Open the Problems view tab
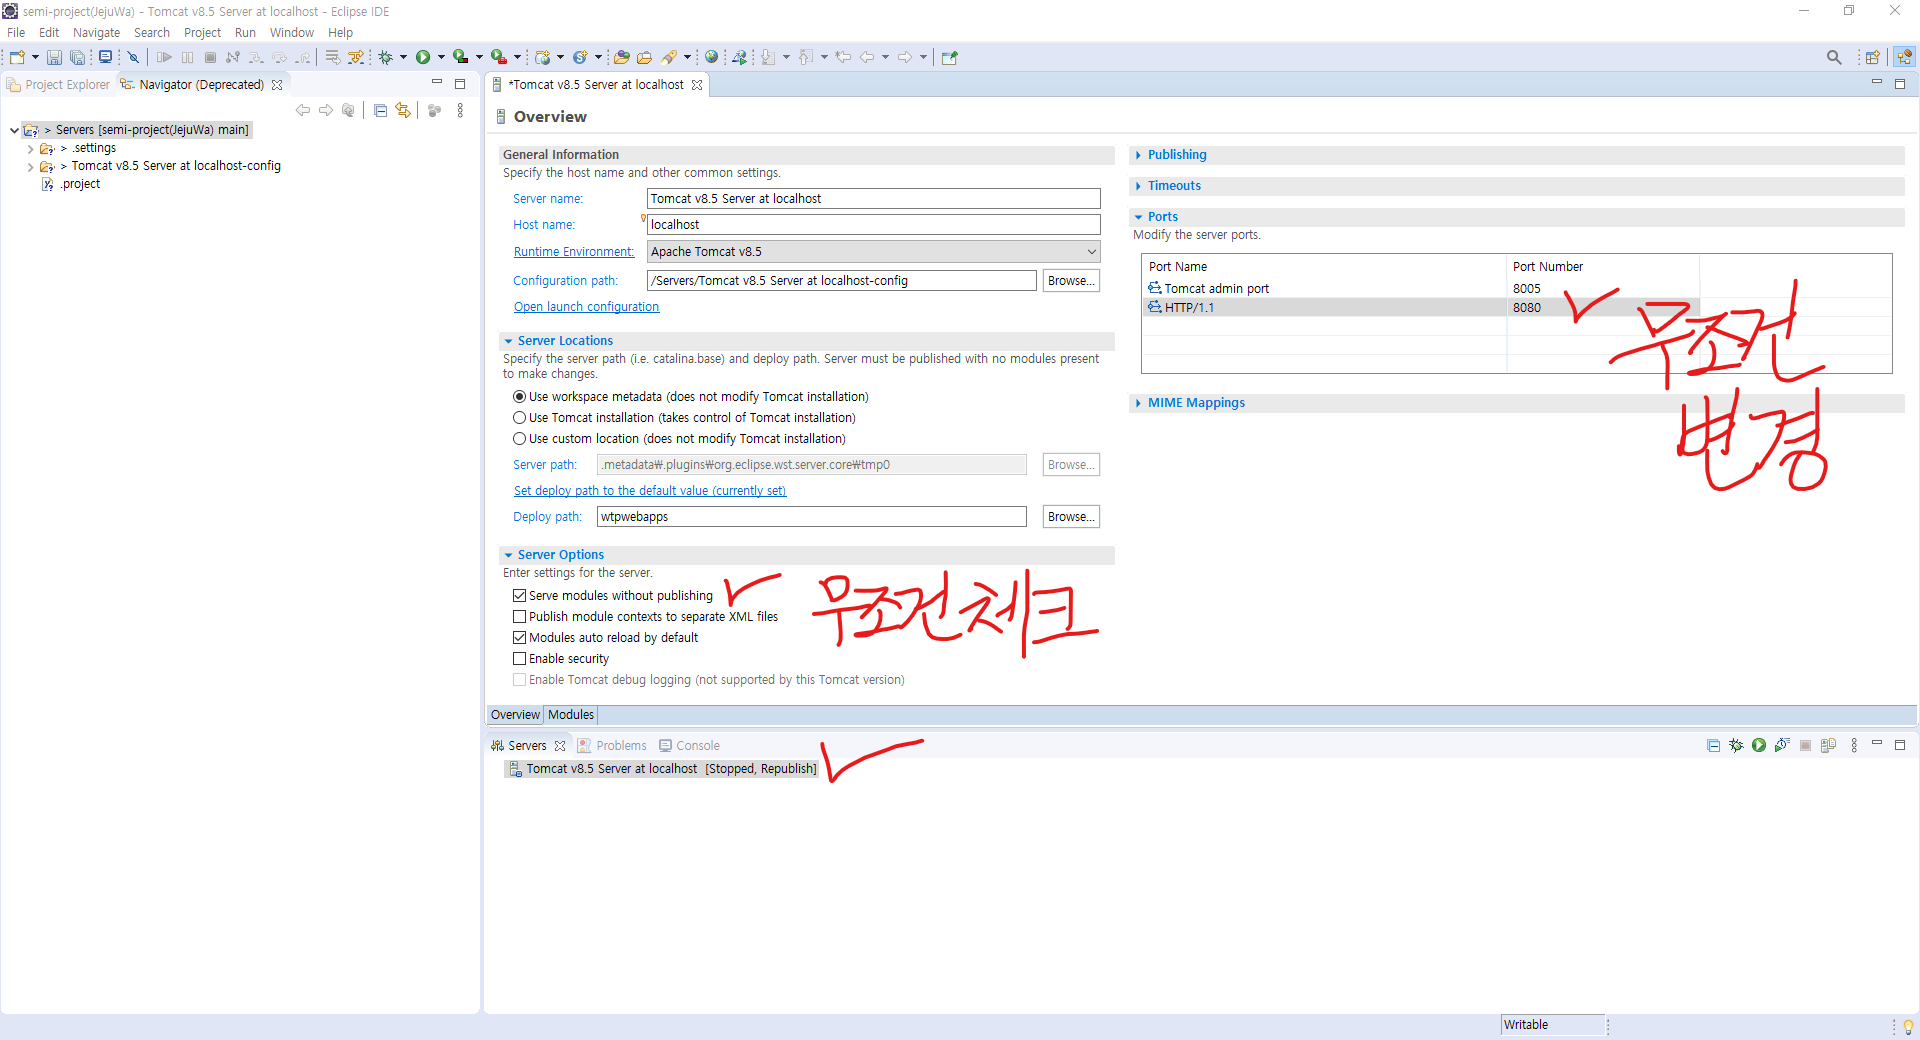Screen dimensions: 1920x1040 pos(612,746)
